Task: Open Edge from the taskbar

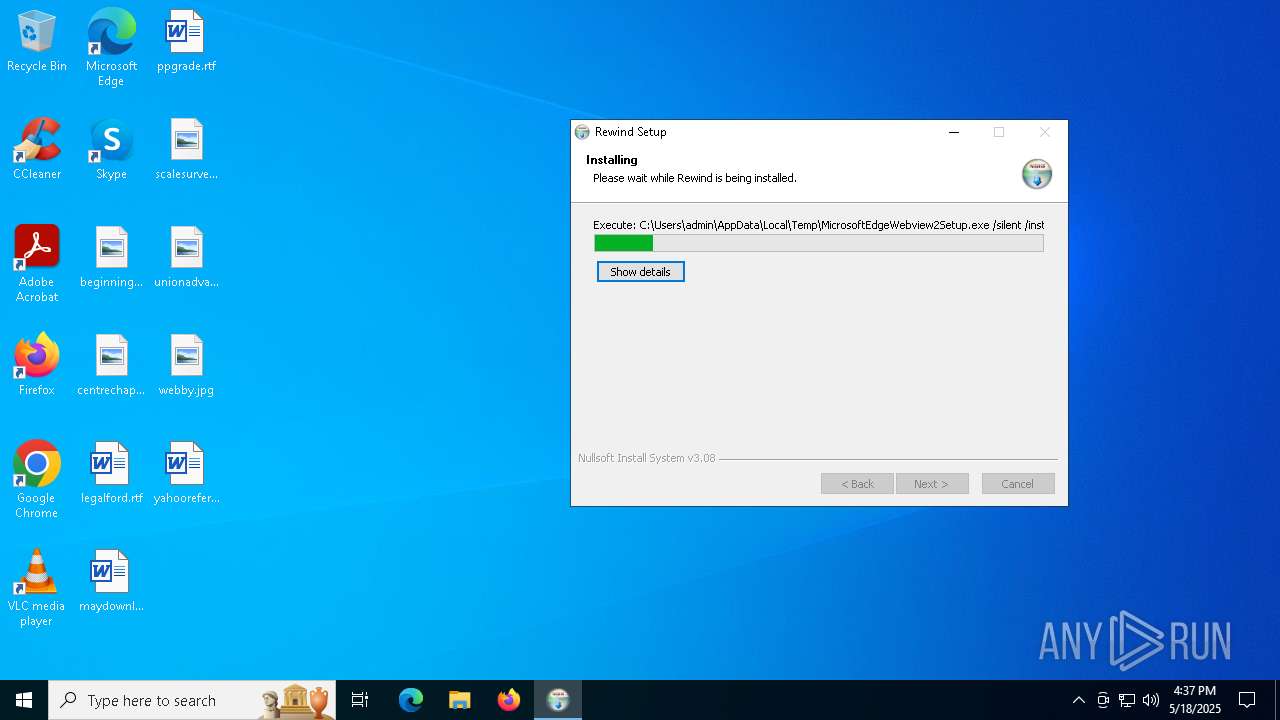Action: [411, 700]
